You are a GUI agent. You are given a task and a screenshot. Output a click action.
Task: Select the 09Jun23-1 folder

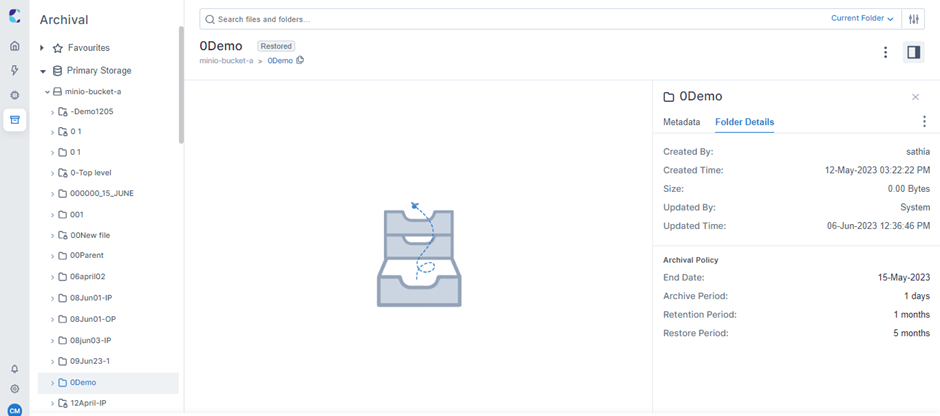point(90,361)
